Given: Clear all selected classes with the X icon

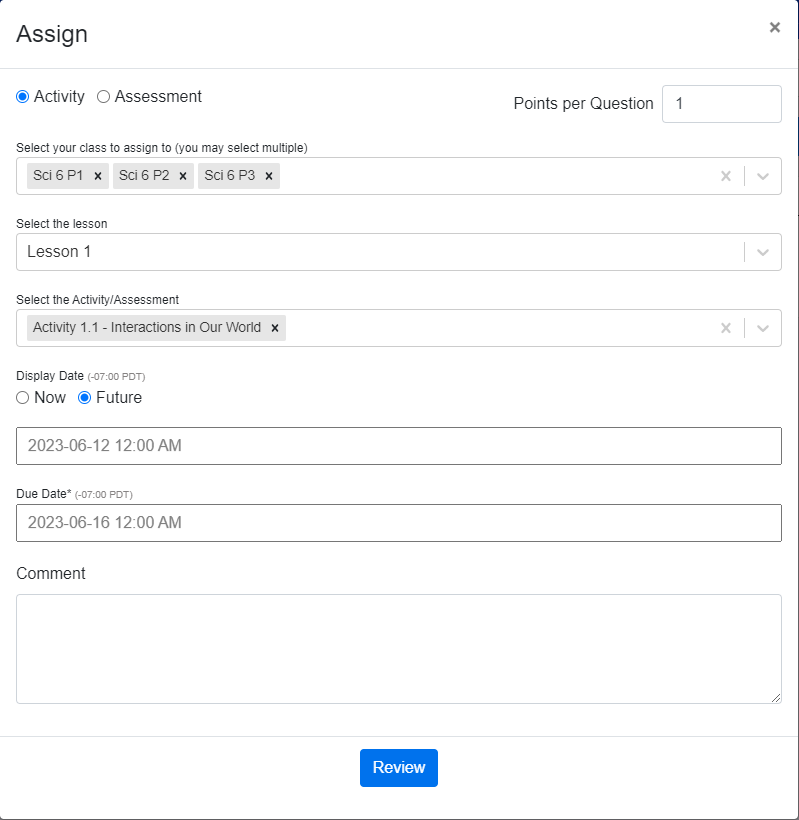Looking at the screenshot, I should click(x=725, y=175).
